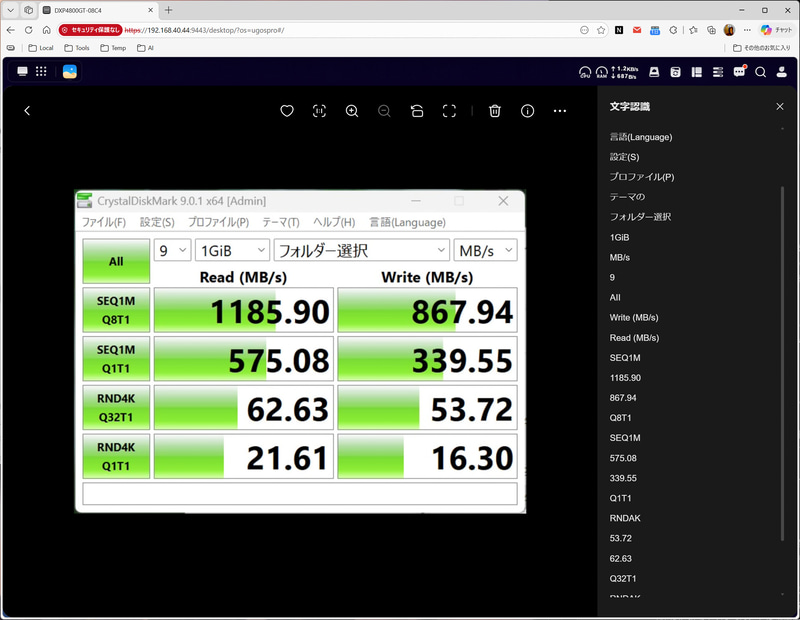Screen dimensions: 800x620
Task: Open the browser extensions puzzle icon
Action: 673,30
